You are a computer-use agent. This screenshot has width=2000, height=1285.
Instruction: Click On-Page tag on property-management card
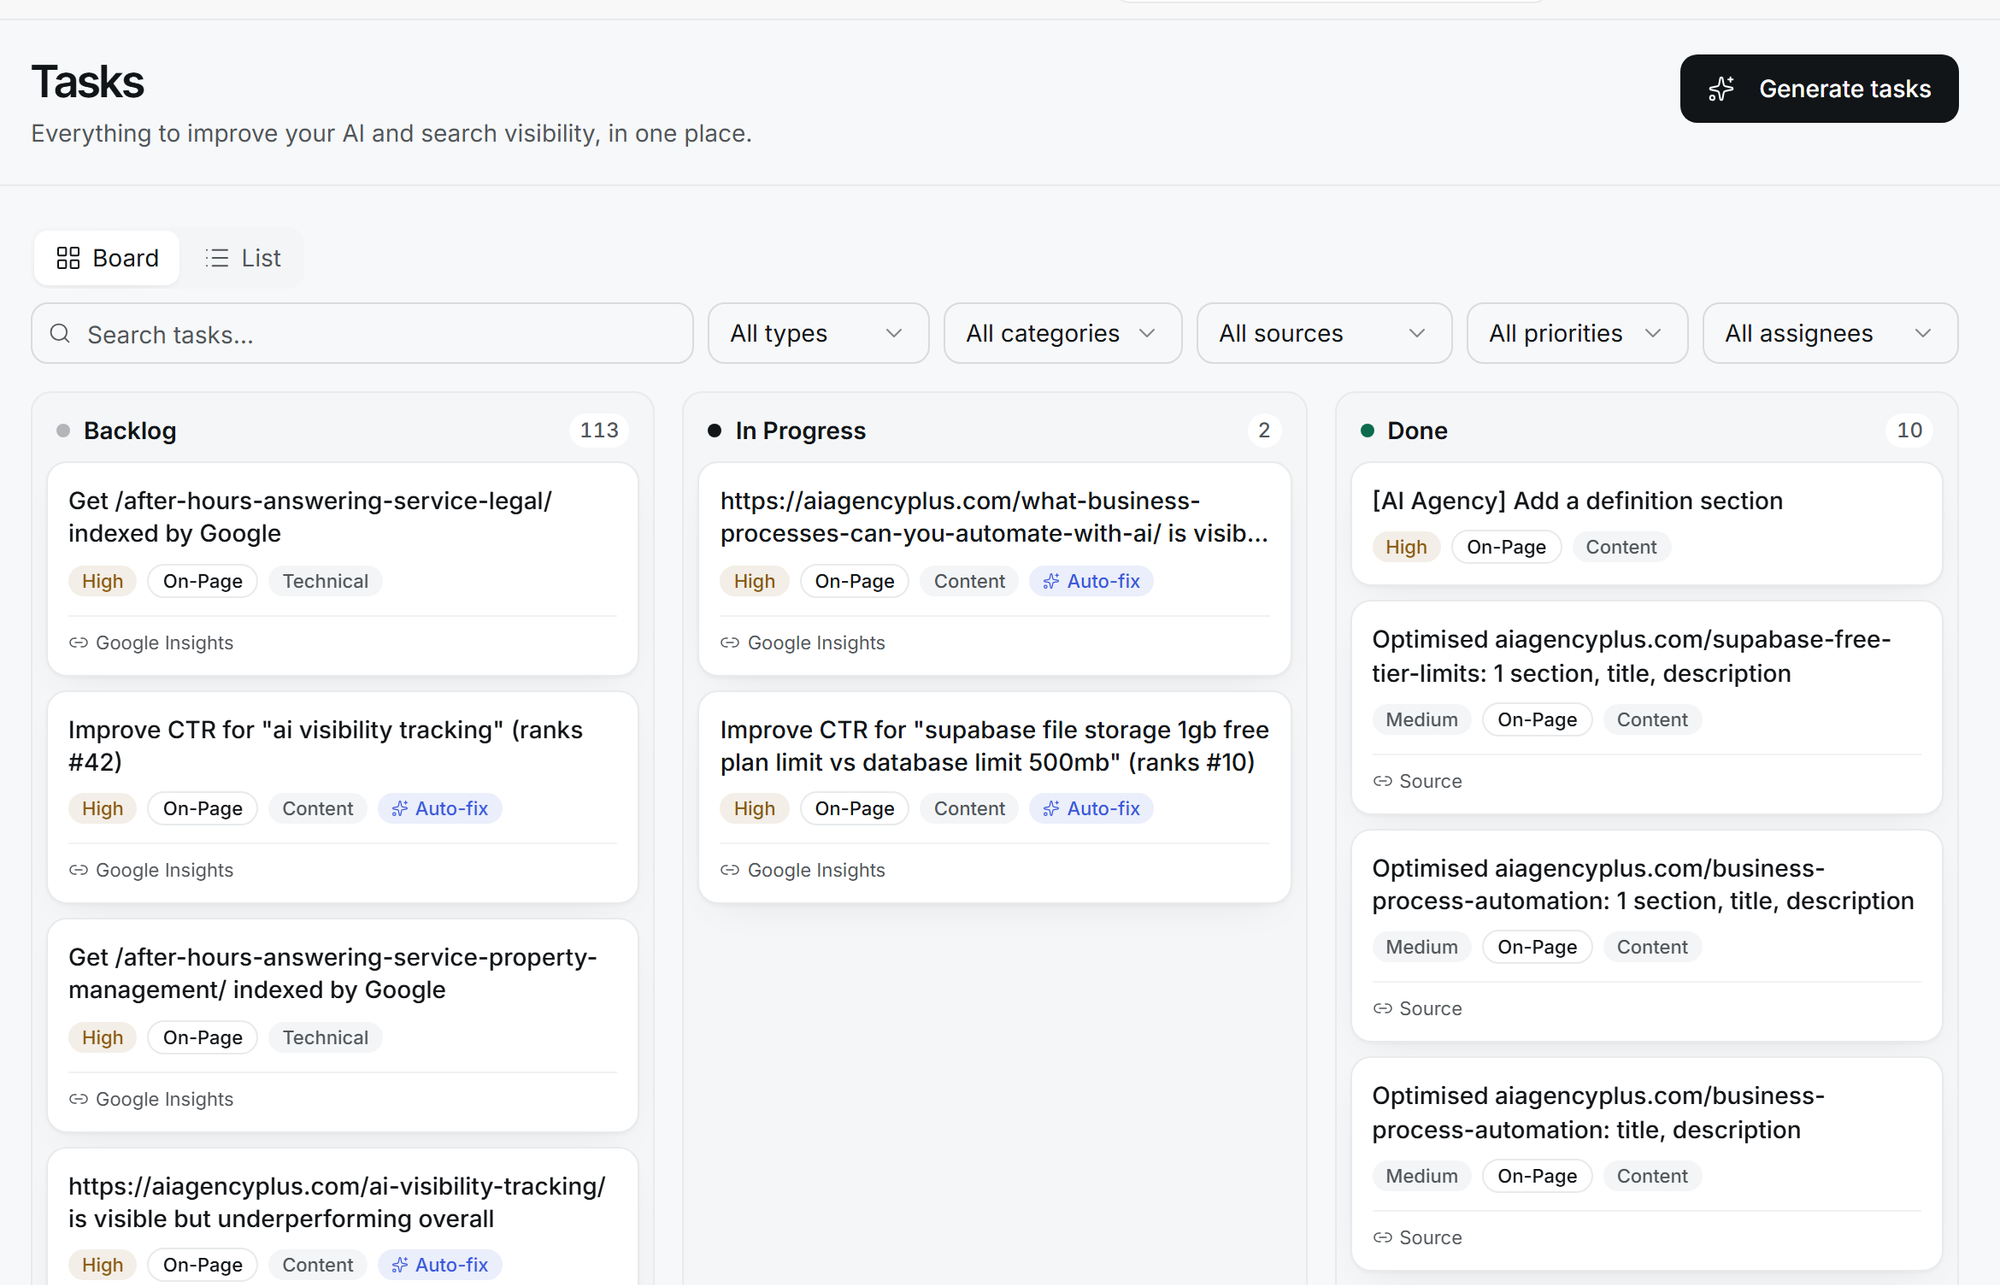(203, 1037)
